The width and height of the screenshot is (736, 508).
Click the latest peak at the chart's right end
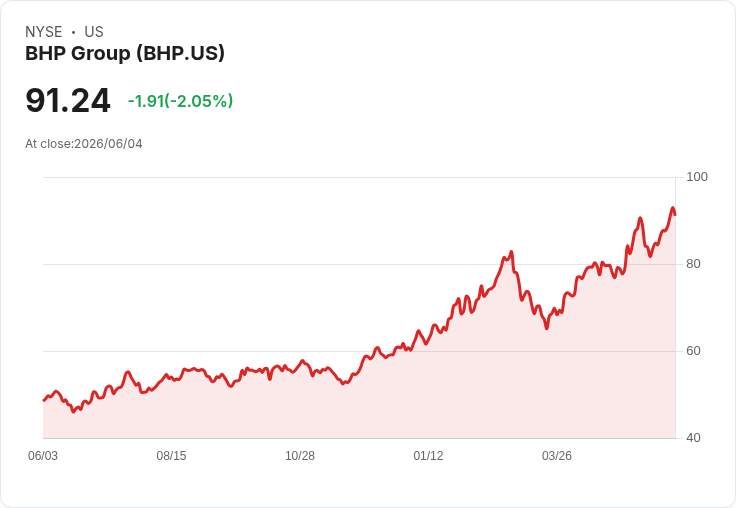673,208
